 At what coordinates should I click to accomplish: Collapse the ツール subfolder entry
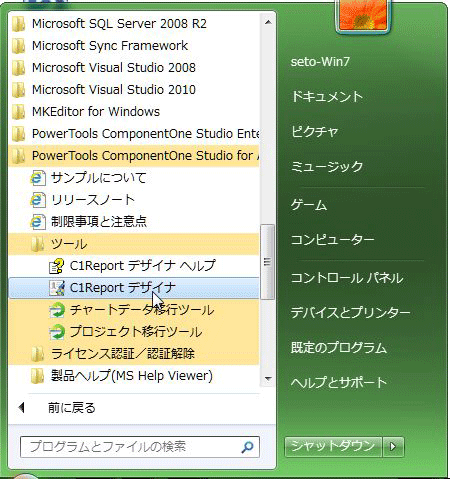point(134,244)
